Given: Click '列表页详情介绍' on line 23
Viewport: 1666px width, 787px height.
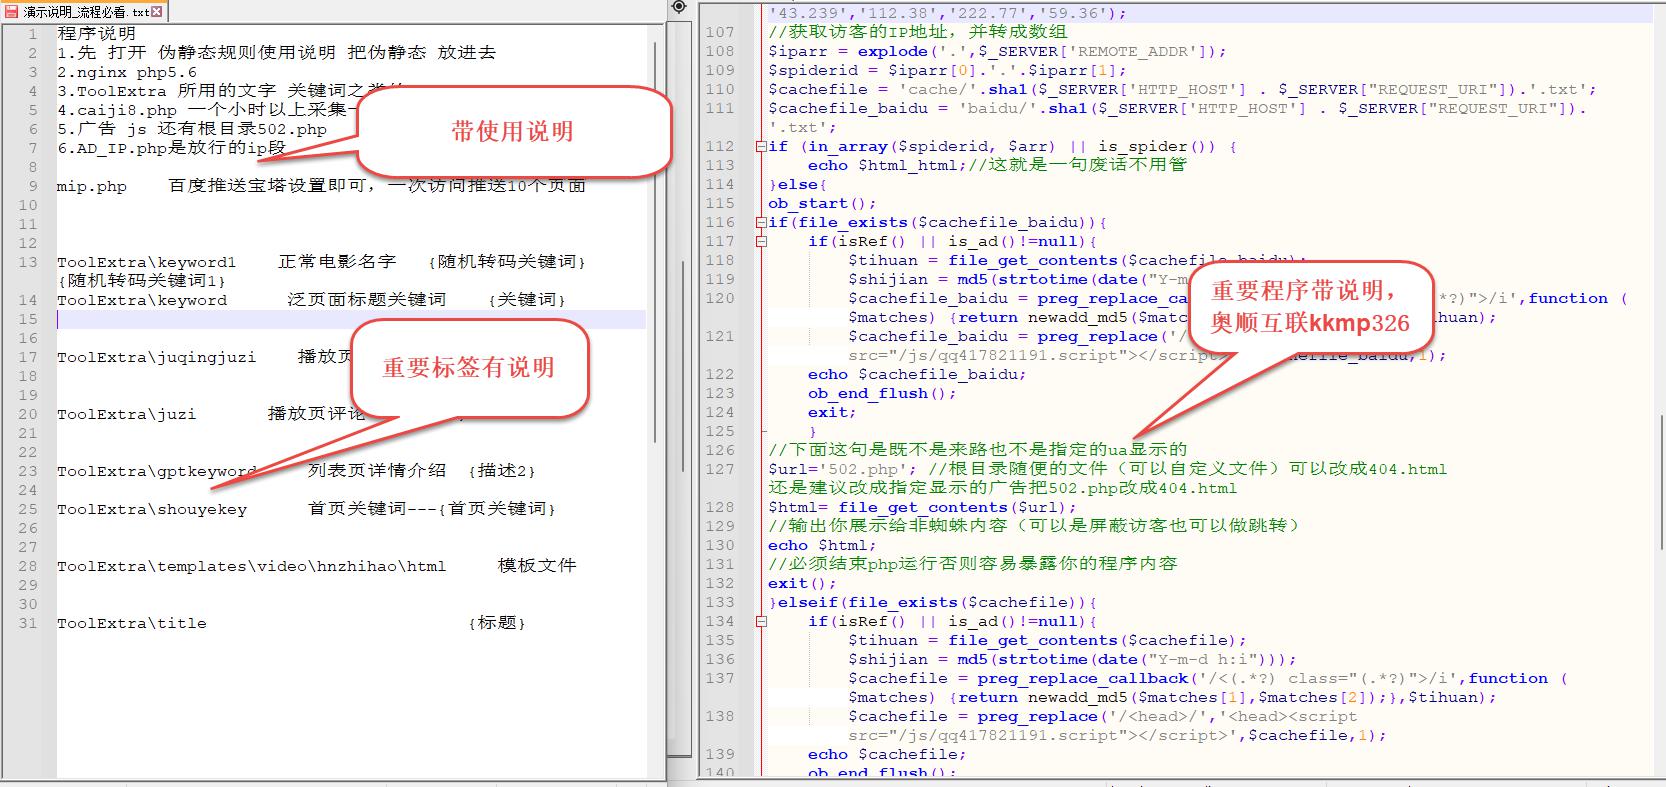Looking at the screenshot, I should tap(377, 471).
